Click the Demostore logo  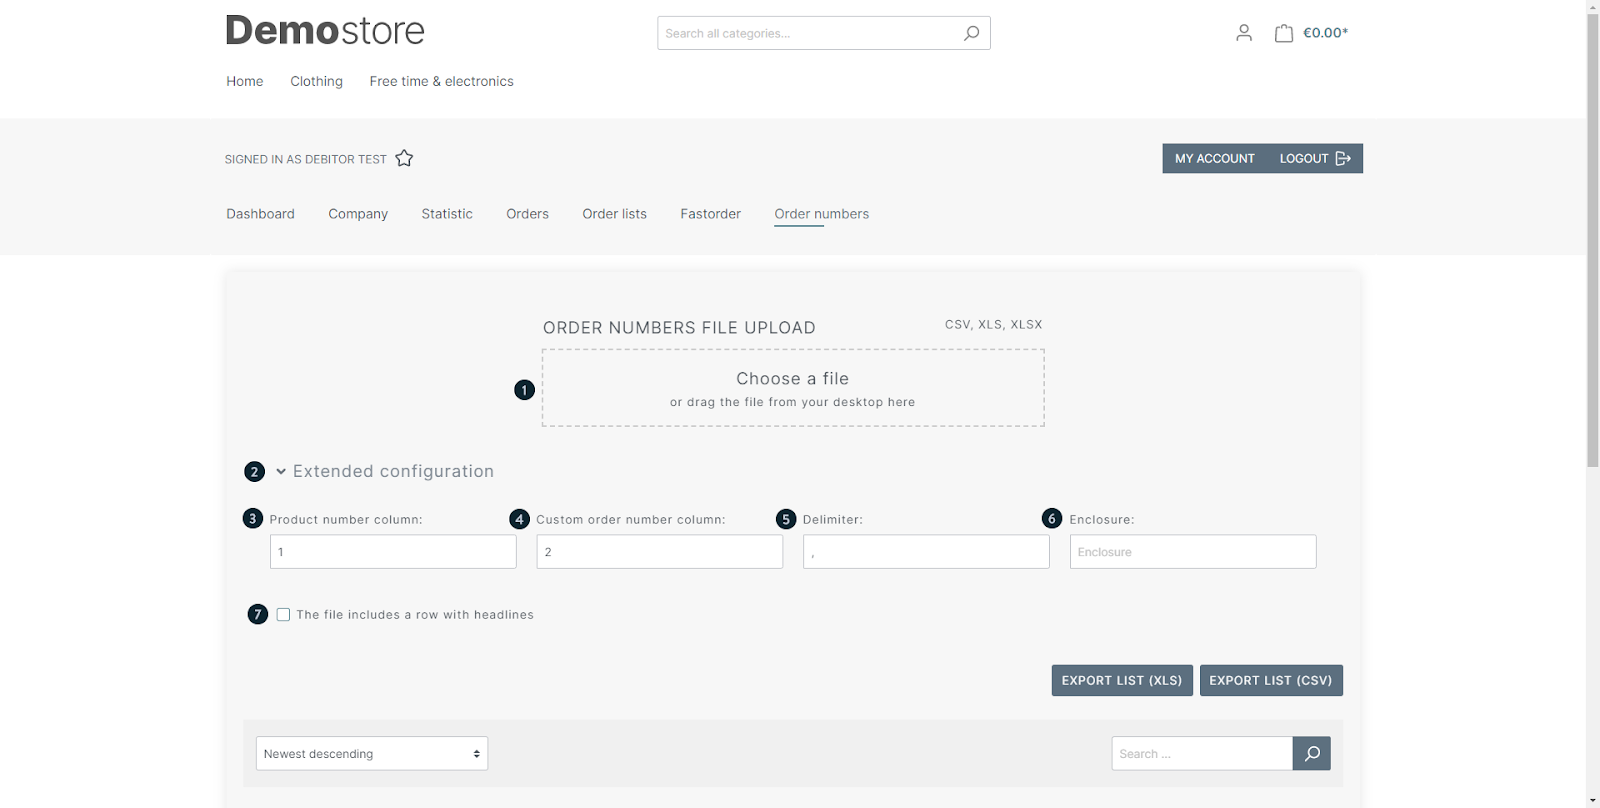pos(325,31)
